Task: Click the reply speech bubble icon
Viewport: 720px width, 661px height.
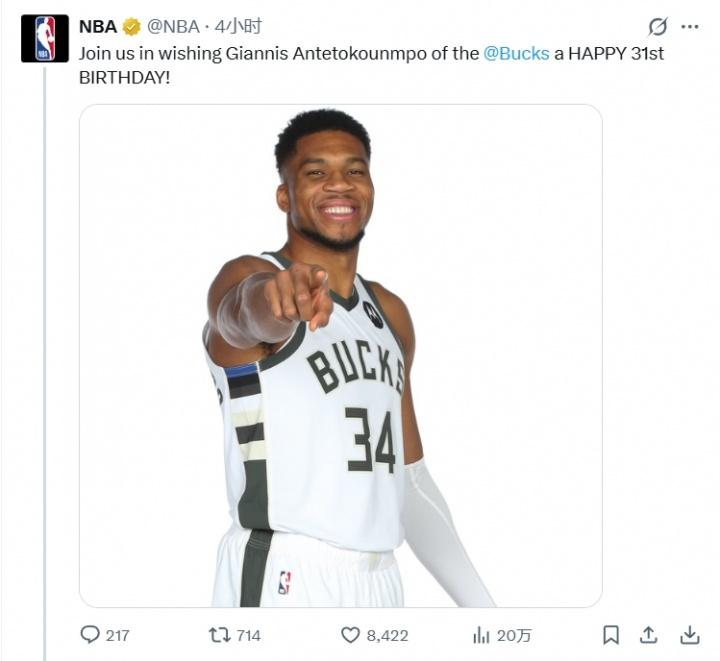Action: click(x=90, y=635)
